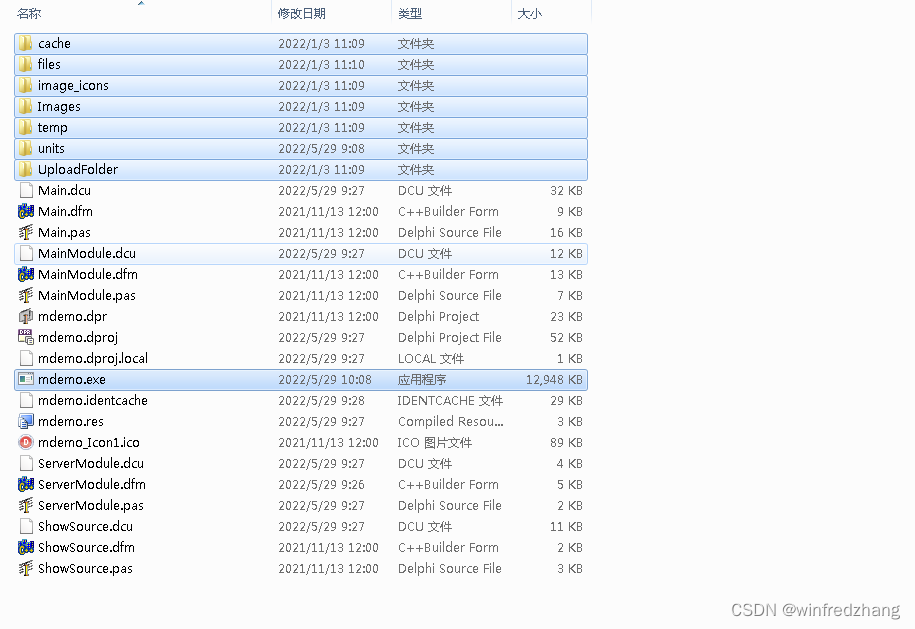Sort by the 修改日期 column header

pyautogui.click(x=331, y=13)
